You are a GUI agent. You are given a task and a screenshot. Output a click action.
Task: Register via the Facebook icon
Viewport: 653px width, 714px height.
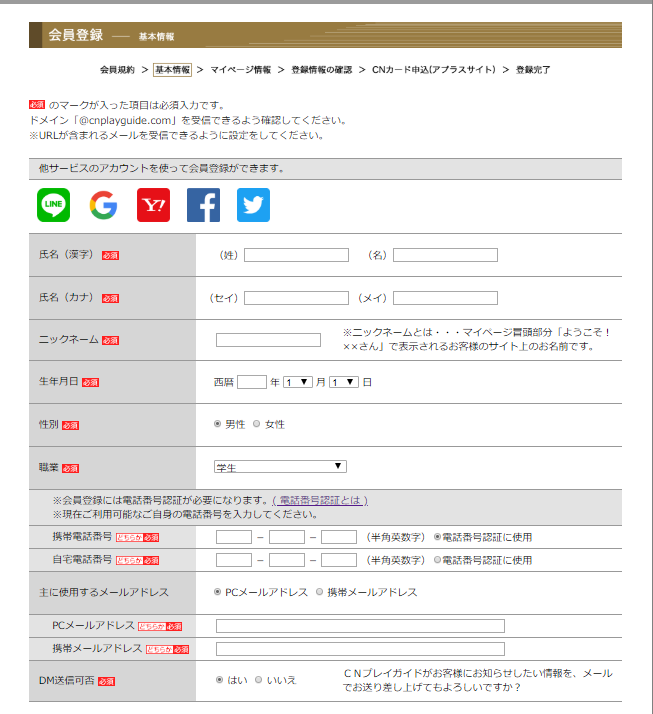point(203,205)
